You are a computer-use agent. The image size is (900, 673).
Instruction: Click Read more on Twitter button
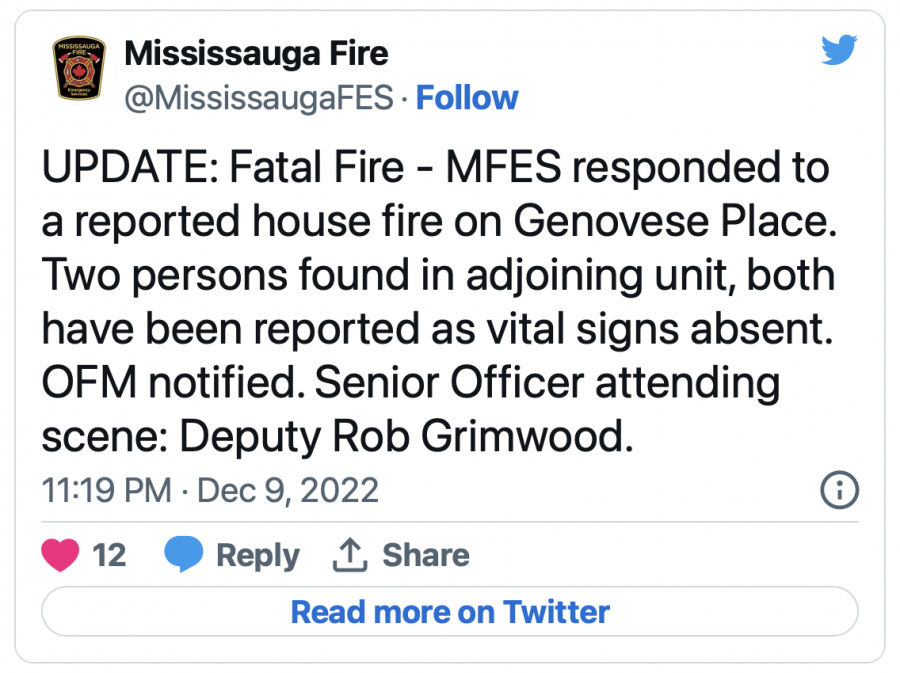click(450, 611)
